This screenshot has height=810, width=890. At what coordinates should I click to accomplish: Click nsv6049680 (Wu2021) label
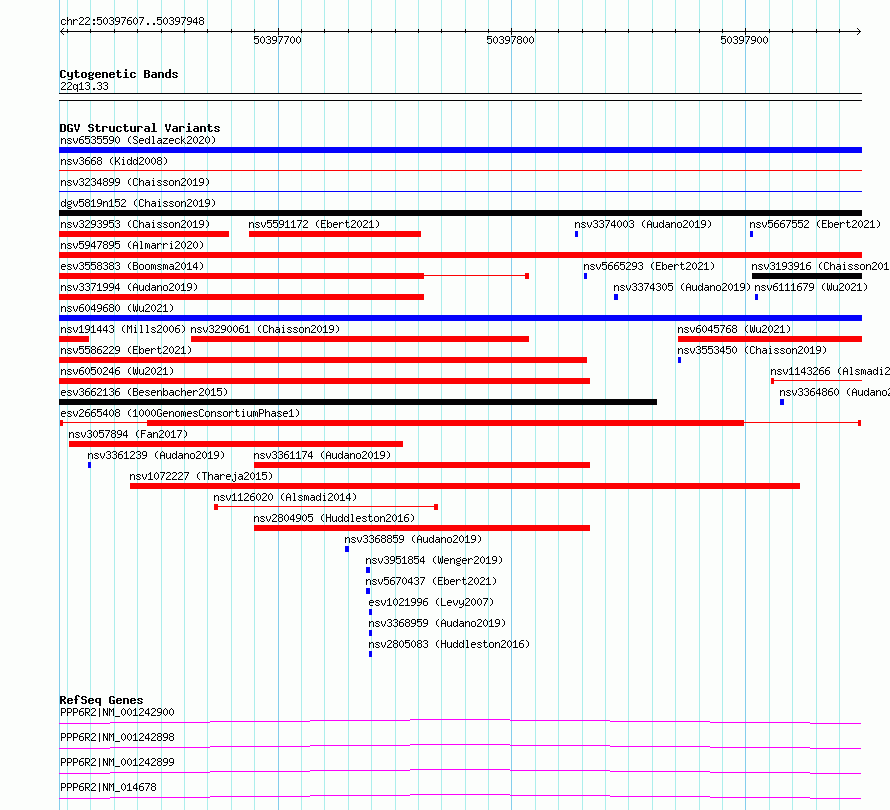[117, 308]
